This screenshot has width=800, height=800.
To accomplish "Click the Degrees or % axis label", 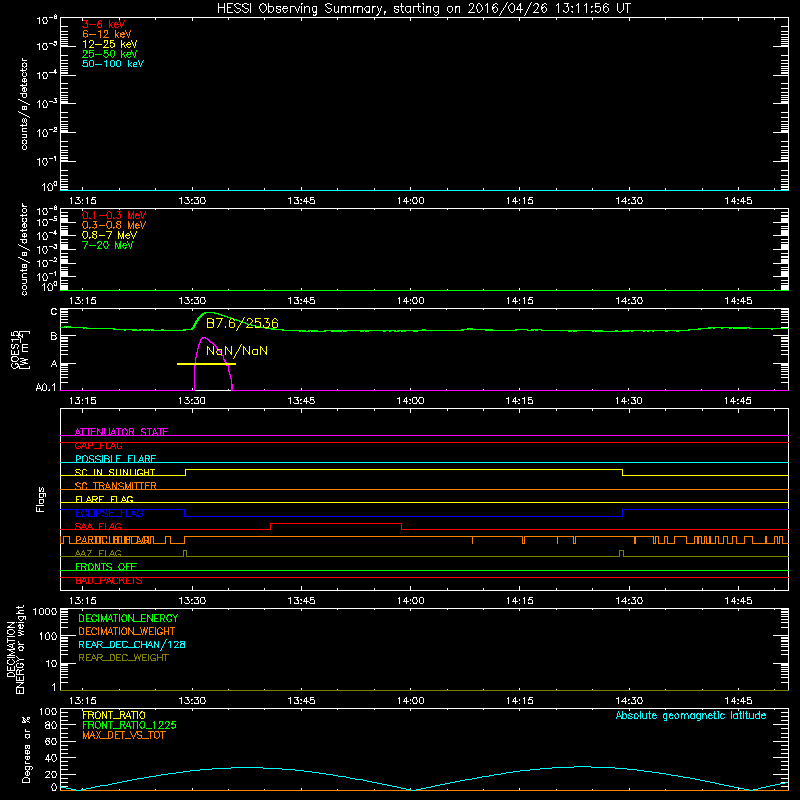I will pyautogui.click(x=26, y=749).
